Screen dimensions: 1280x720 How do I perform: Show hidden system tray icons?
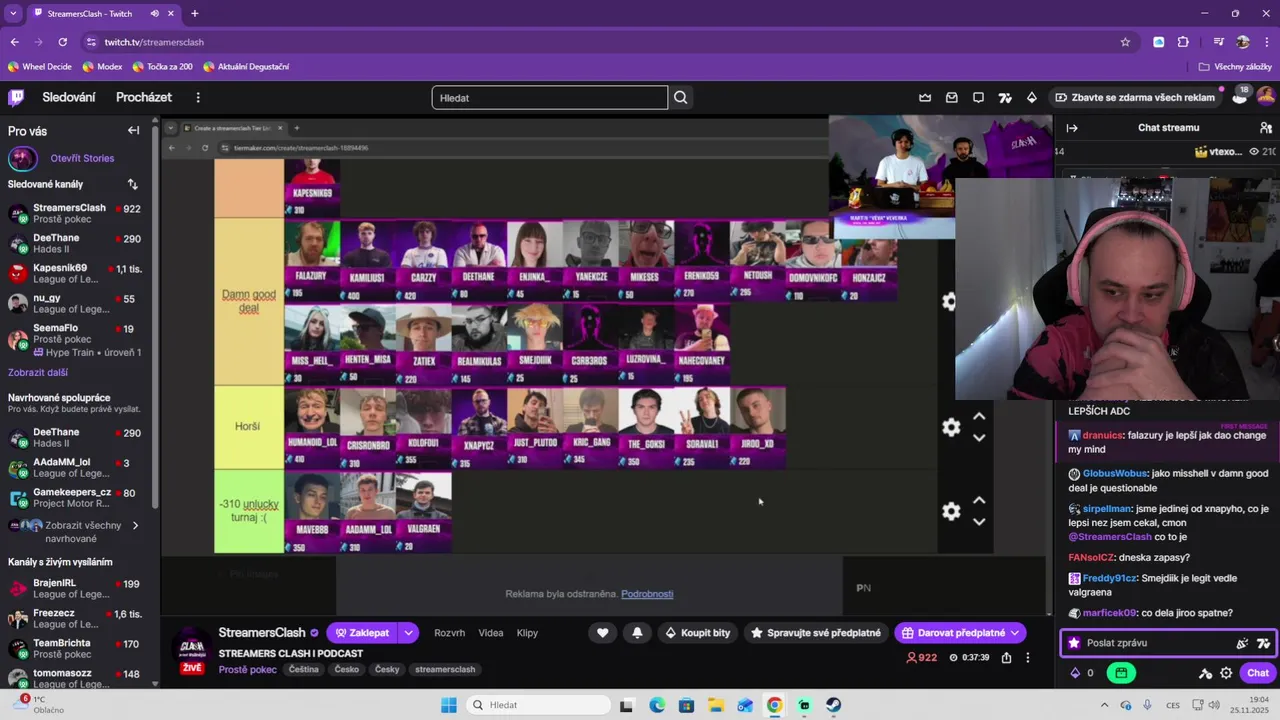click(x=1106, y=705)
